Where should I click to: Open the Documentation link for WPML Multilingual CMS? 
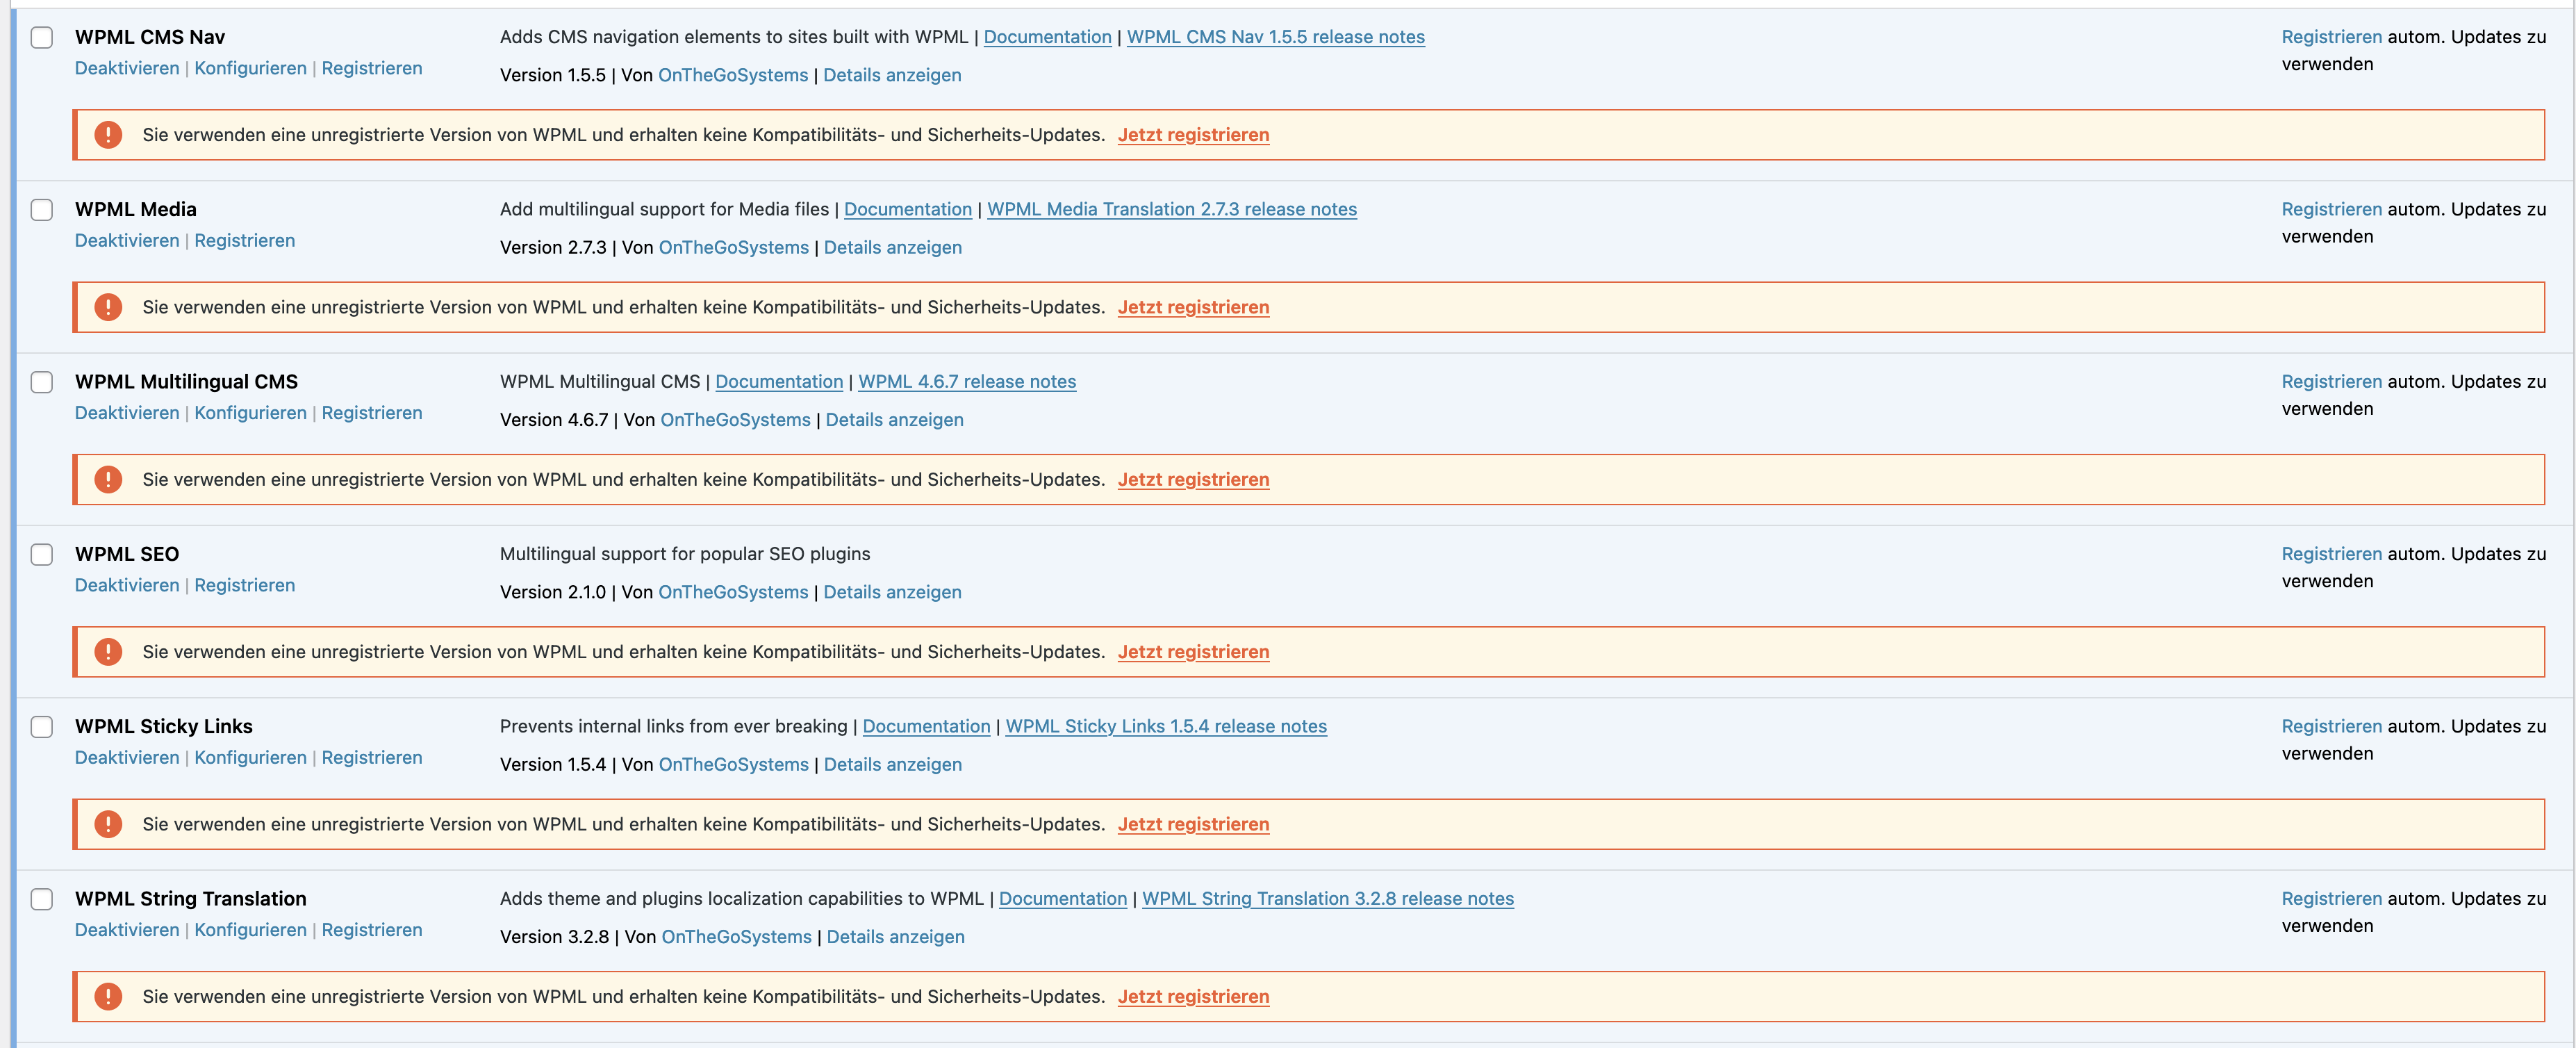[779, 382]
